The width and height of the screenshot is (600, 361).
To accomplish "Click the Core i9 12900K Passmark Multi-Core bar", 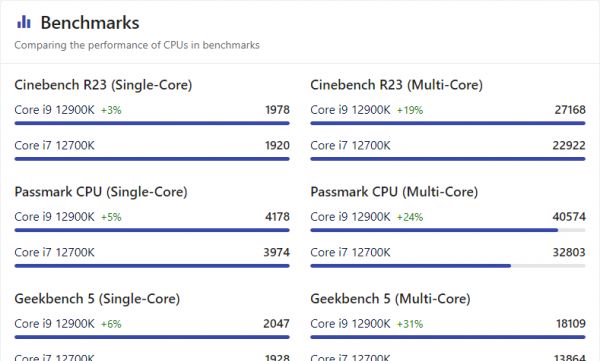I will coord(448,230).
